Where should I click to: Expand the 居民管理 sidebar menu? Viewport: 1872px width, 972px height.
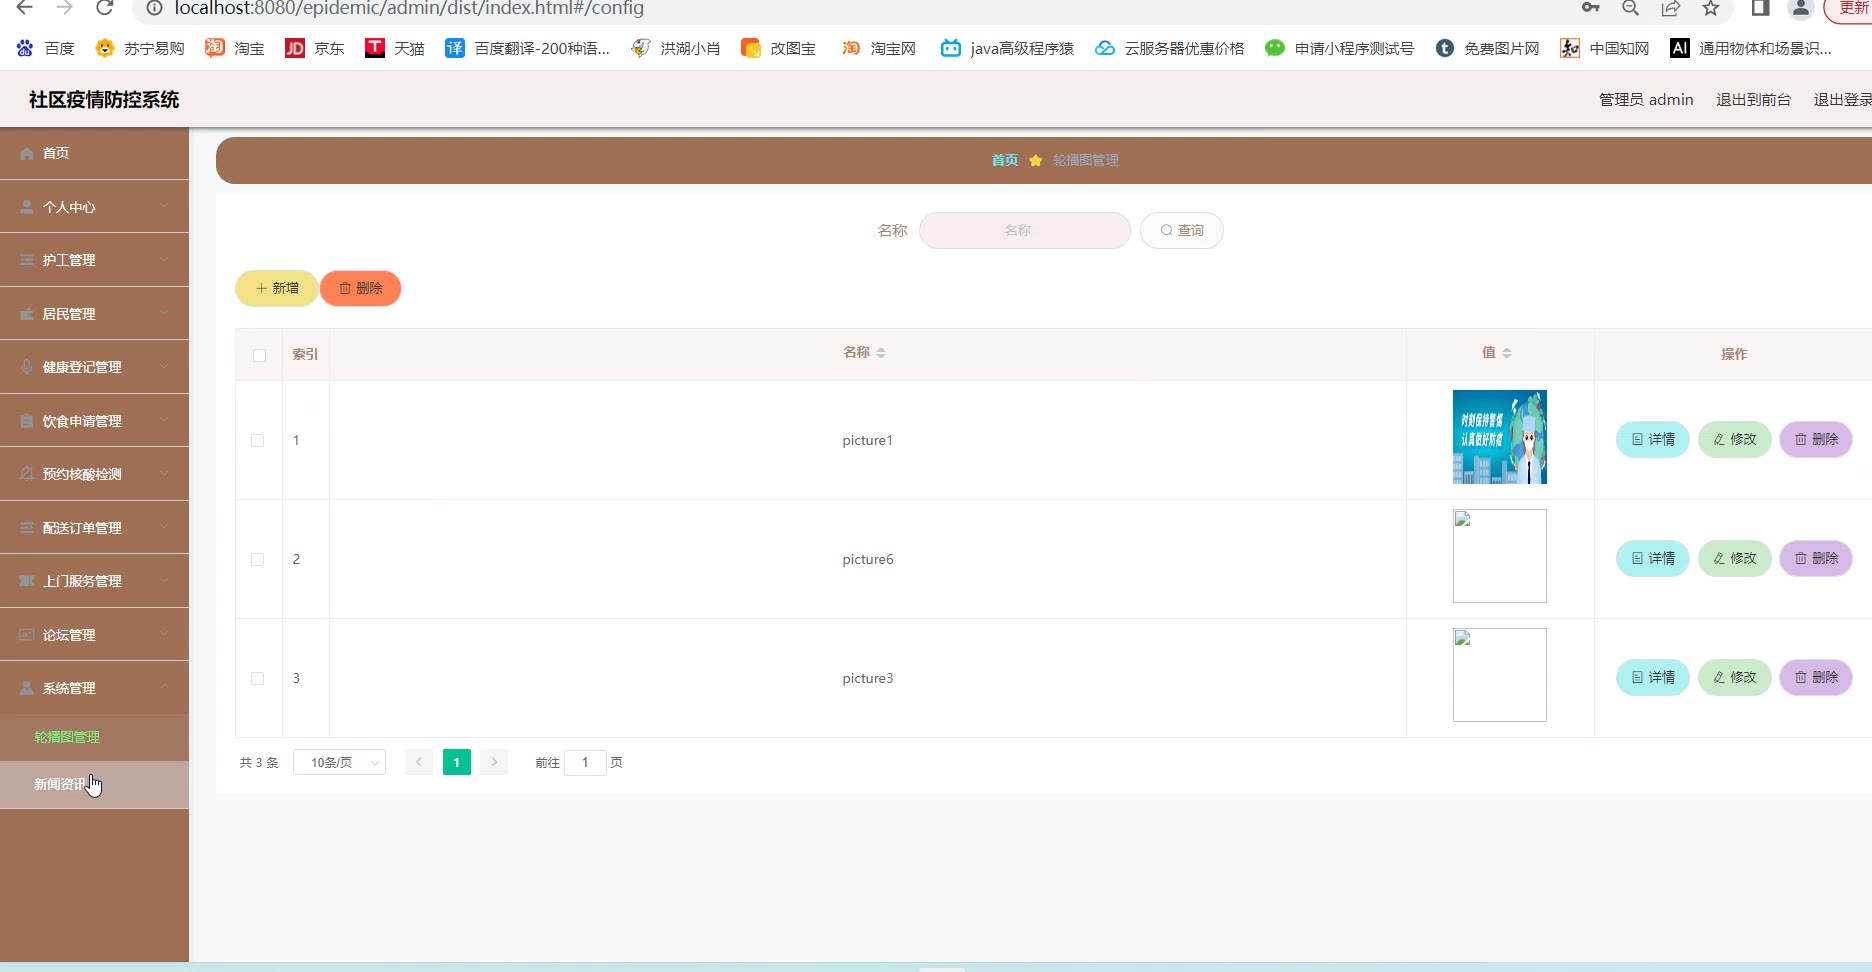click(94, 314)
